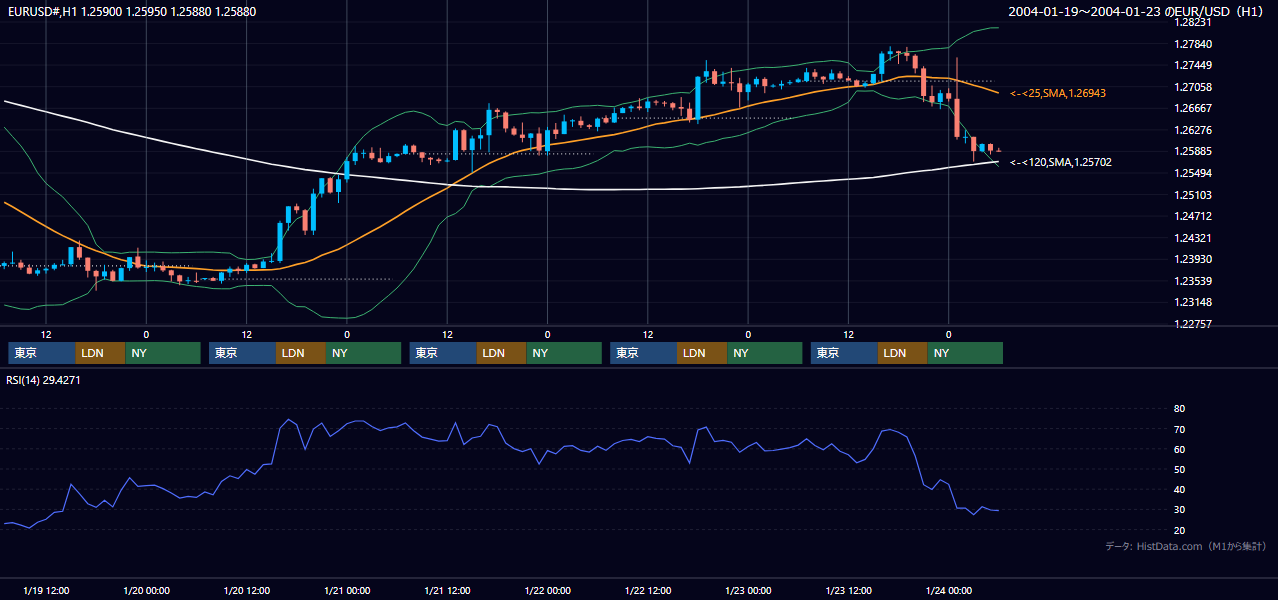Image resolution: width=1278 pixels, height=600 pixels.
Task: Click the RSI(14) 29.4271 indicator label
Action: pos(44,380)
